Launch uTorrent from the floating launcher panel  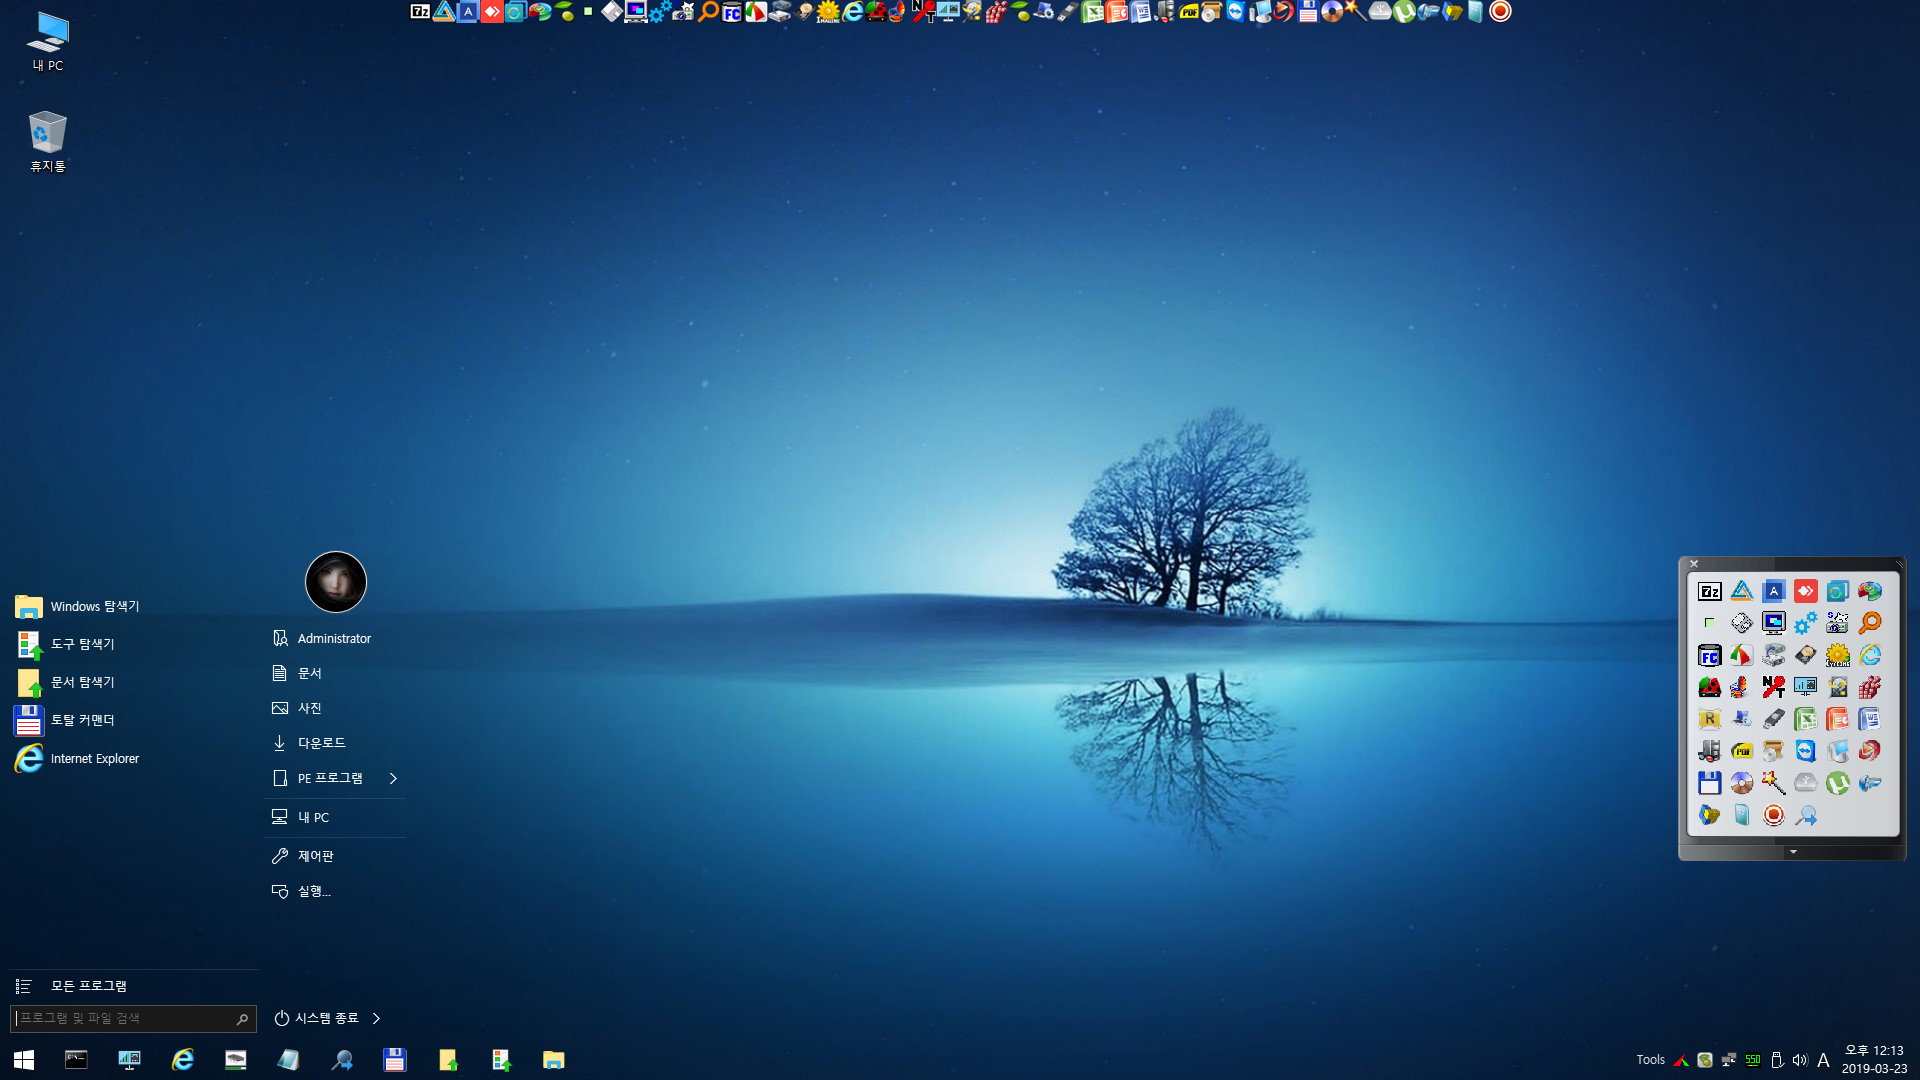click(1838, 783)
